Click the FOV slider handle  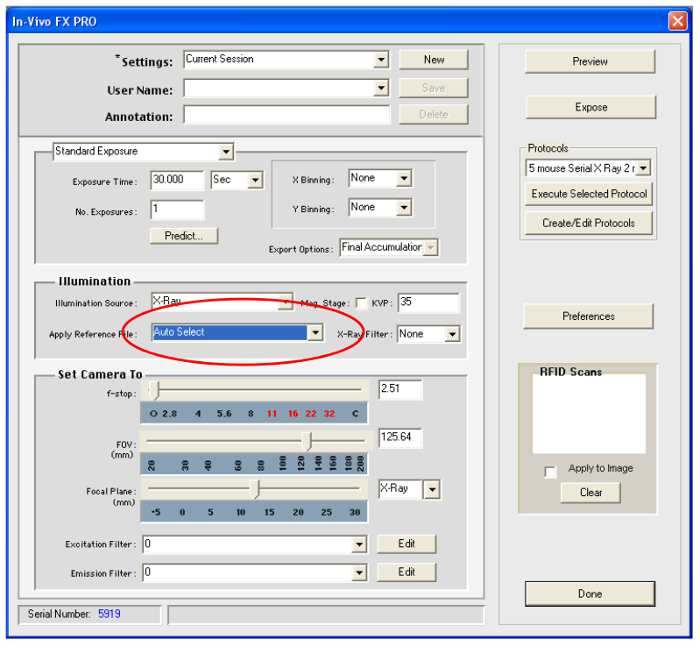(x=306, y=441)
